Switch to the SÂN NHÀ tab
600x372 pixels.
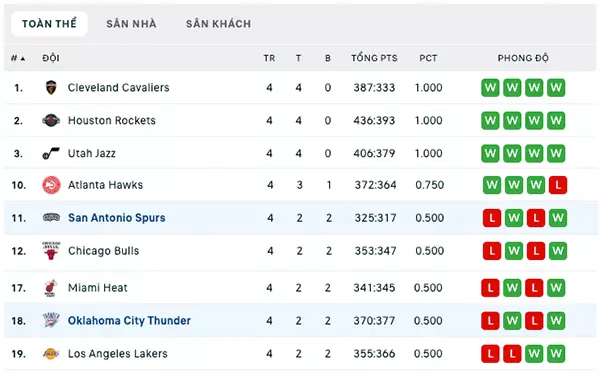click(131, 24)
